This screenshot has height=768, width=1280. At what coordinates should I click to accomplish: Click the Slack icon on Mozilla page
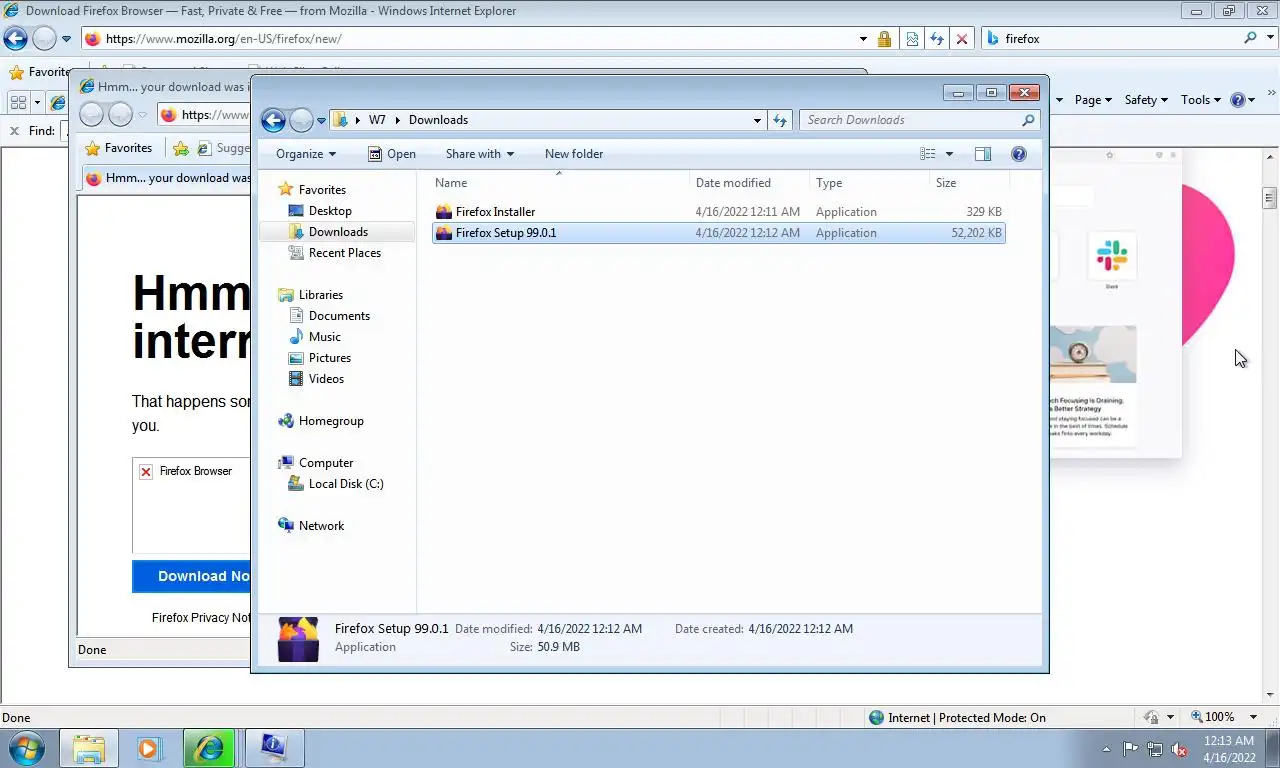[1111, 255]
